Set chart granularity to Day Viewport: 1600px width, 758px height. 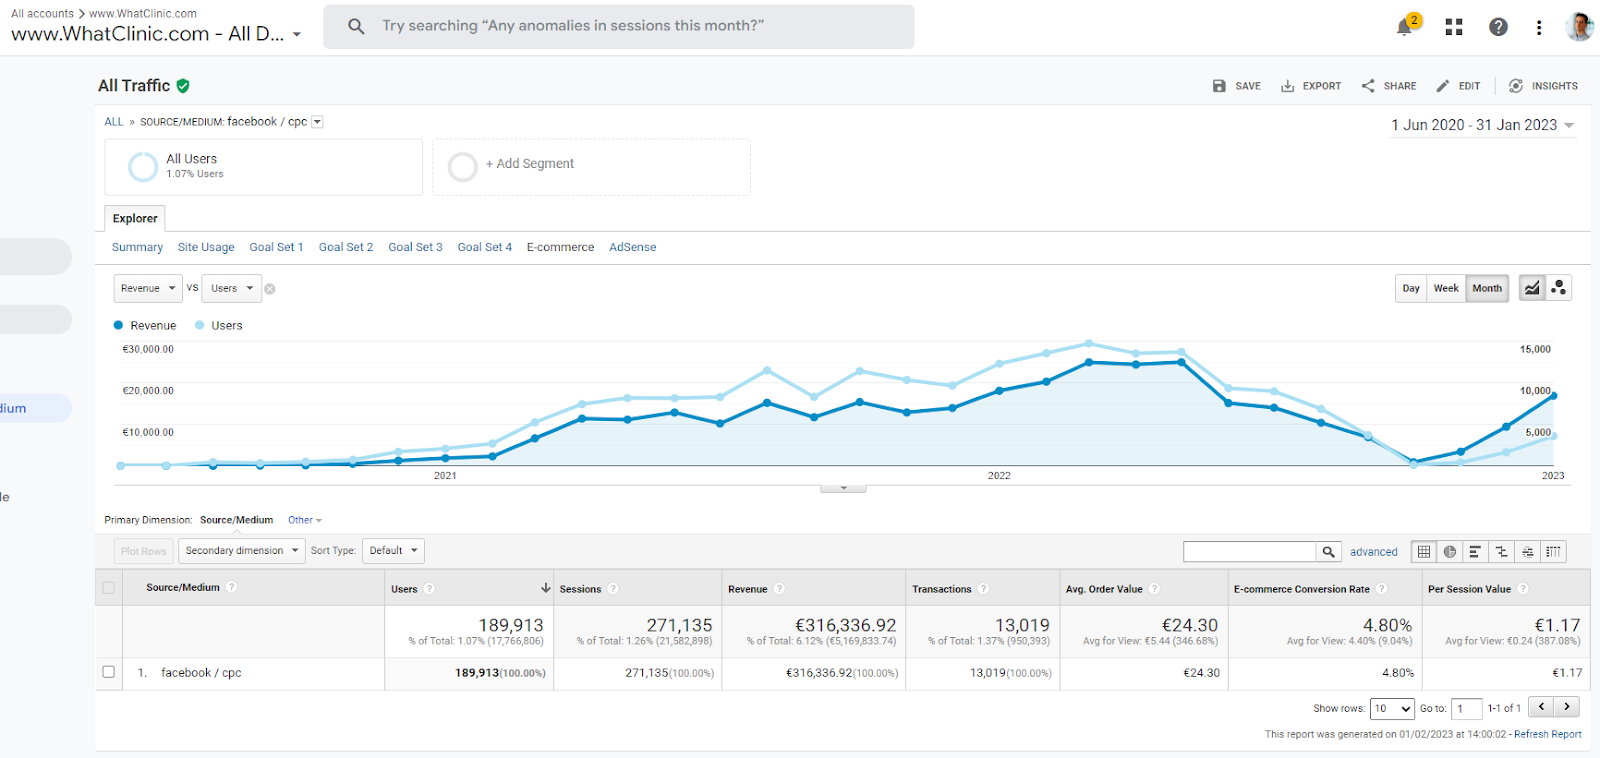pyautogui.click(x=1411, y=288)
